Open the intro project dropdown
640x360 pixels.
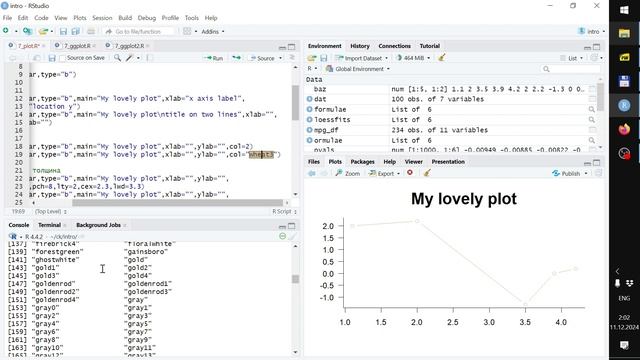(591, 31)
